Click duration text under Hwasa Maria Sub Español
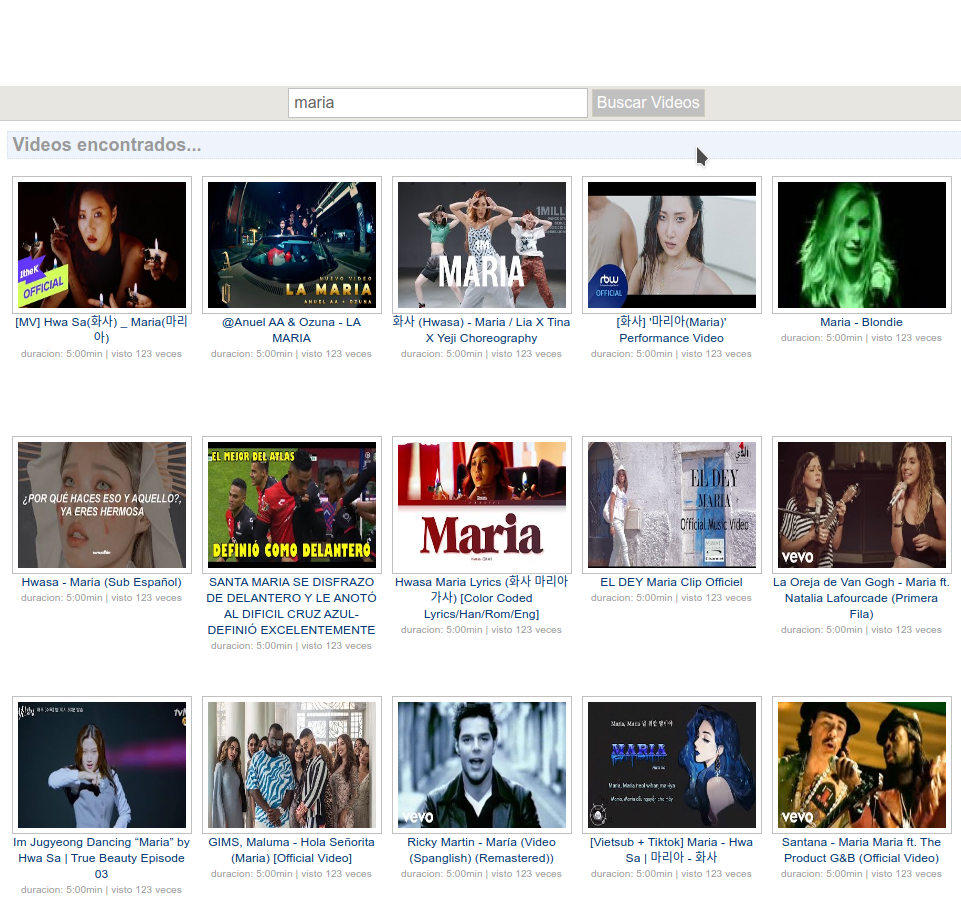Screen dimensions: 961x908 coord(102,597)
